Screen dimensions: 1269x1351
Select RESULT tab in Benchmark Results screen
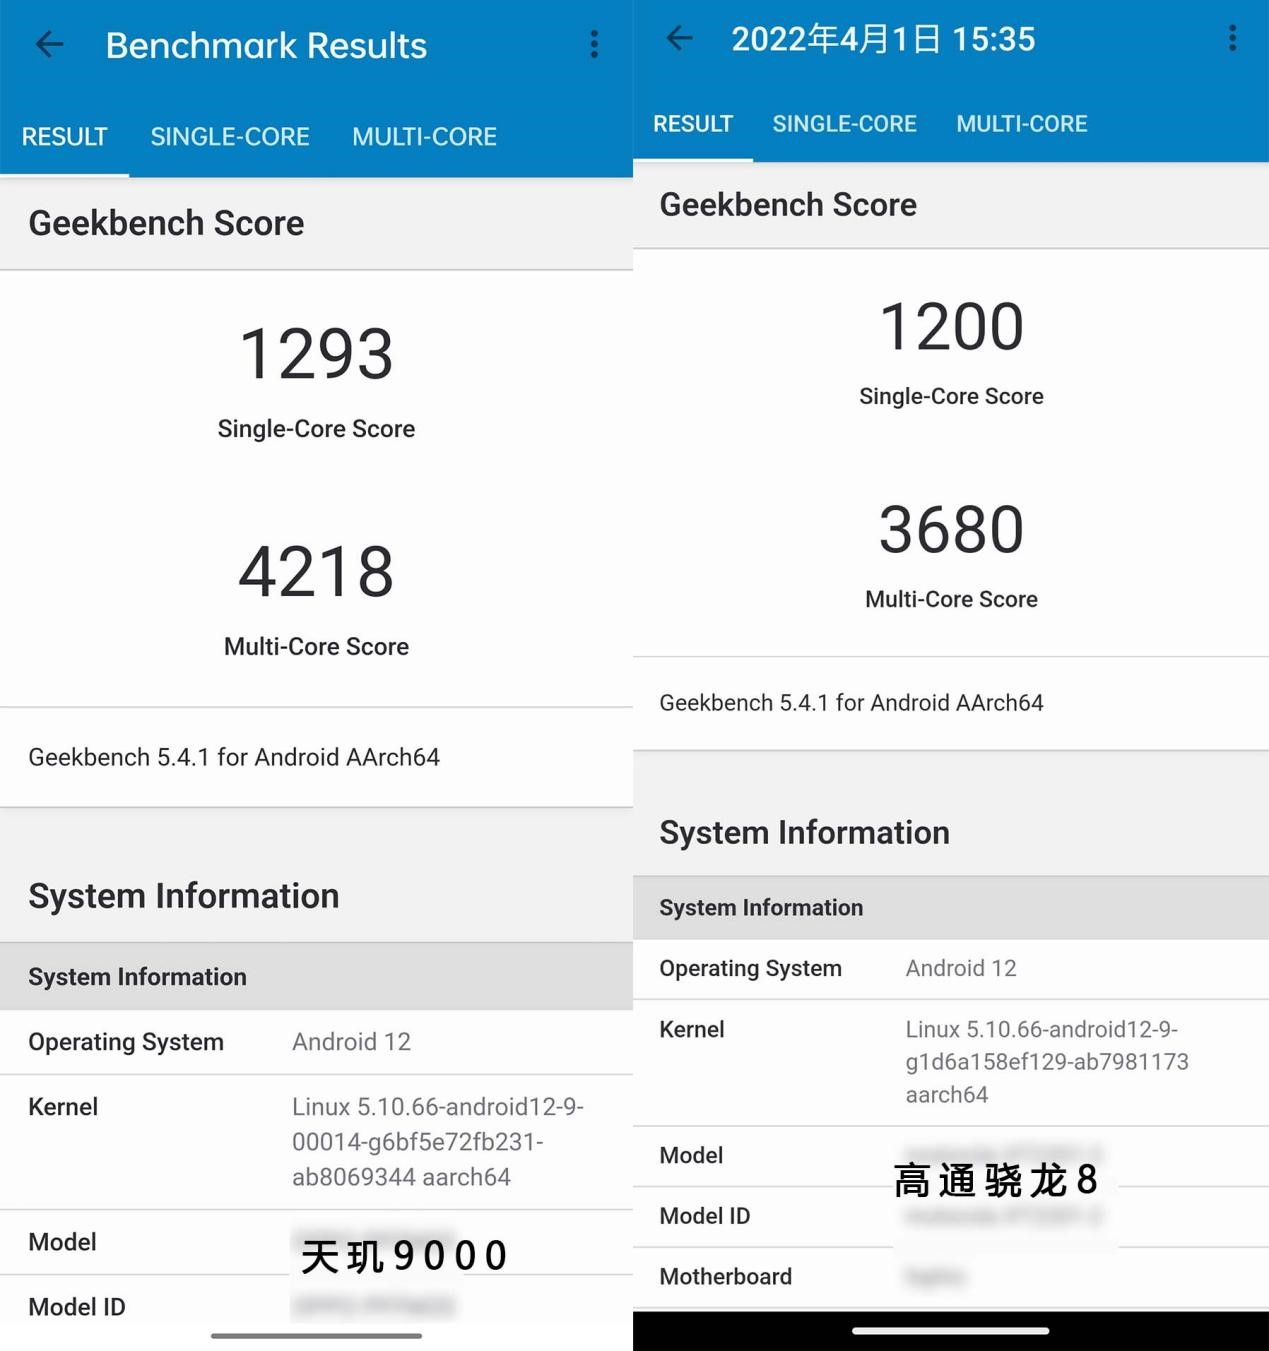(x=64, y=137)
